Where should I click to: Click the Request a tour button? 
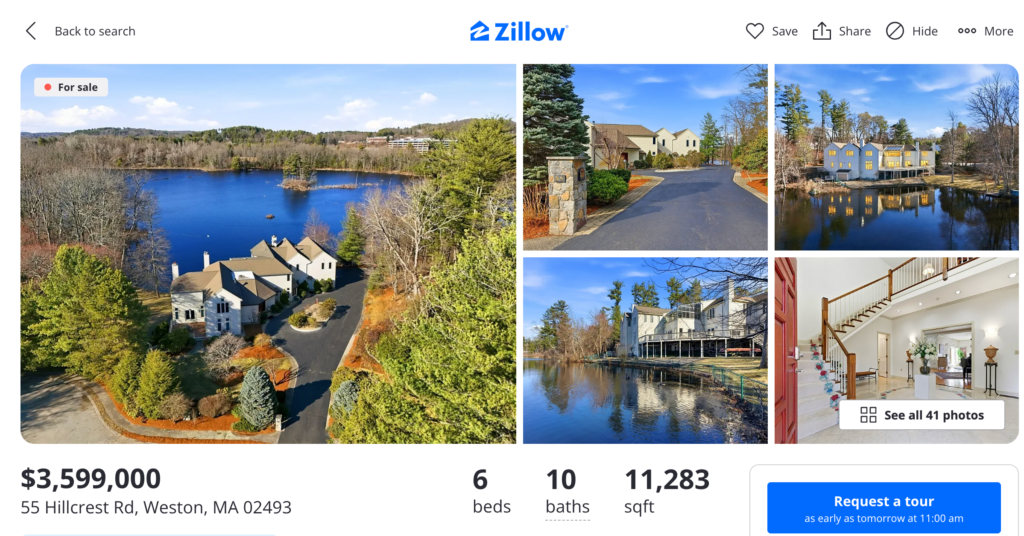(x=884, y=508)
